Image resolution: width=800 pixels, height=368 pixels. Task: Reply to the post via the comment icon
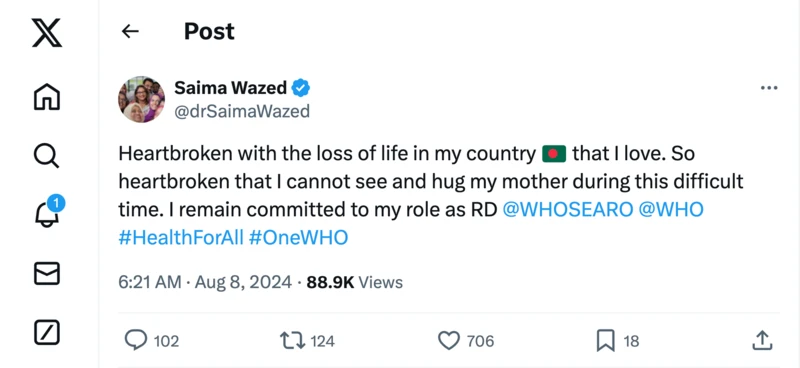(x=136, y=340)
